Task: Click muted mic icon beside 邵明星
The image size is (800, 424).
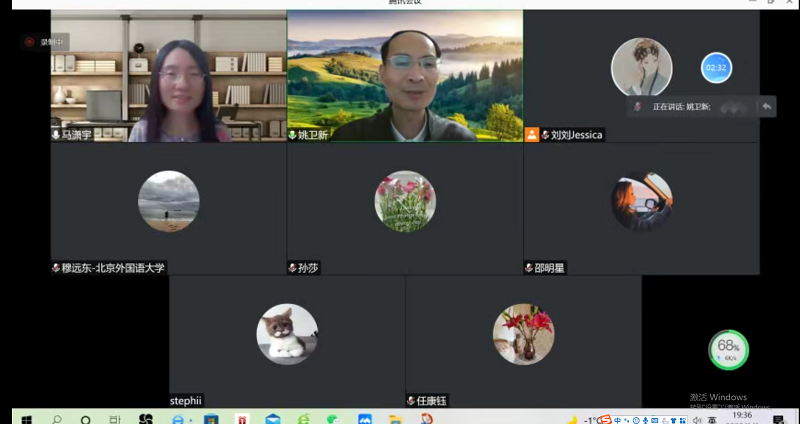Action: point(528,268)
